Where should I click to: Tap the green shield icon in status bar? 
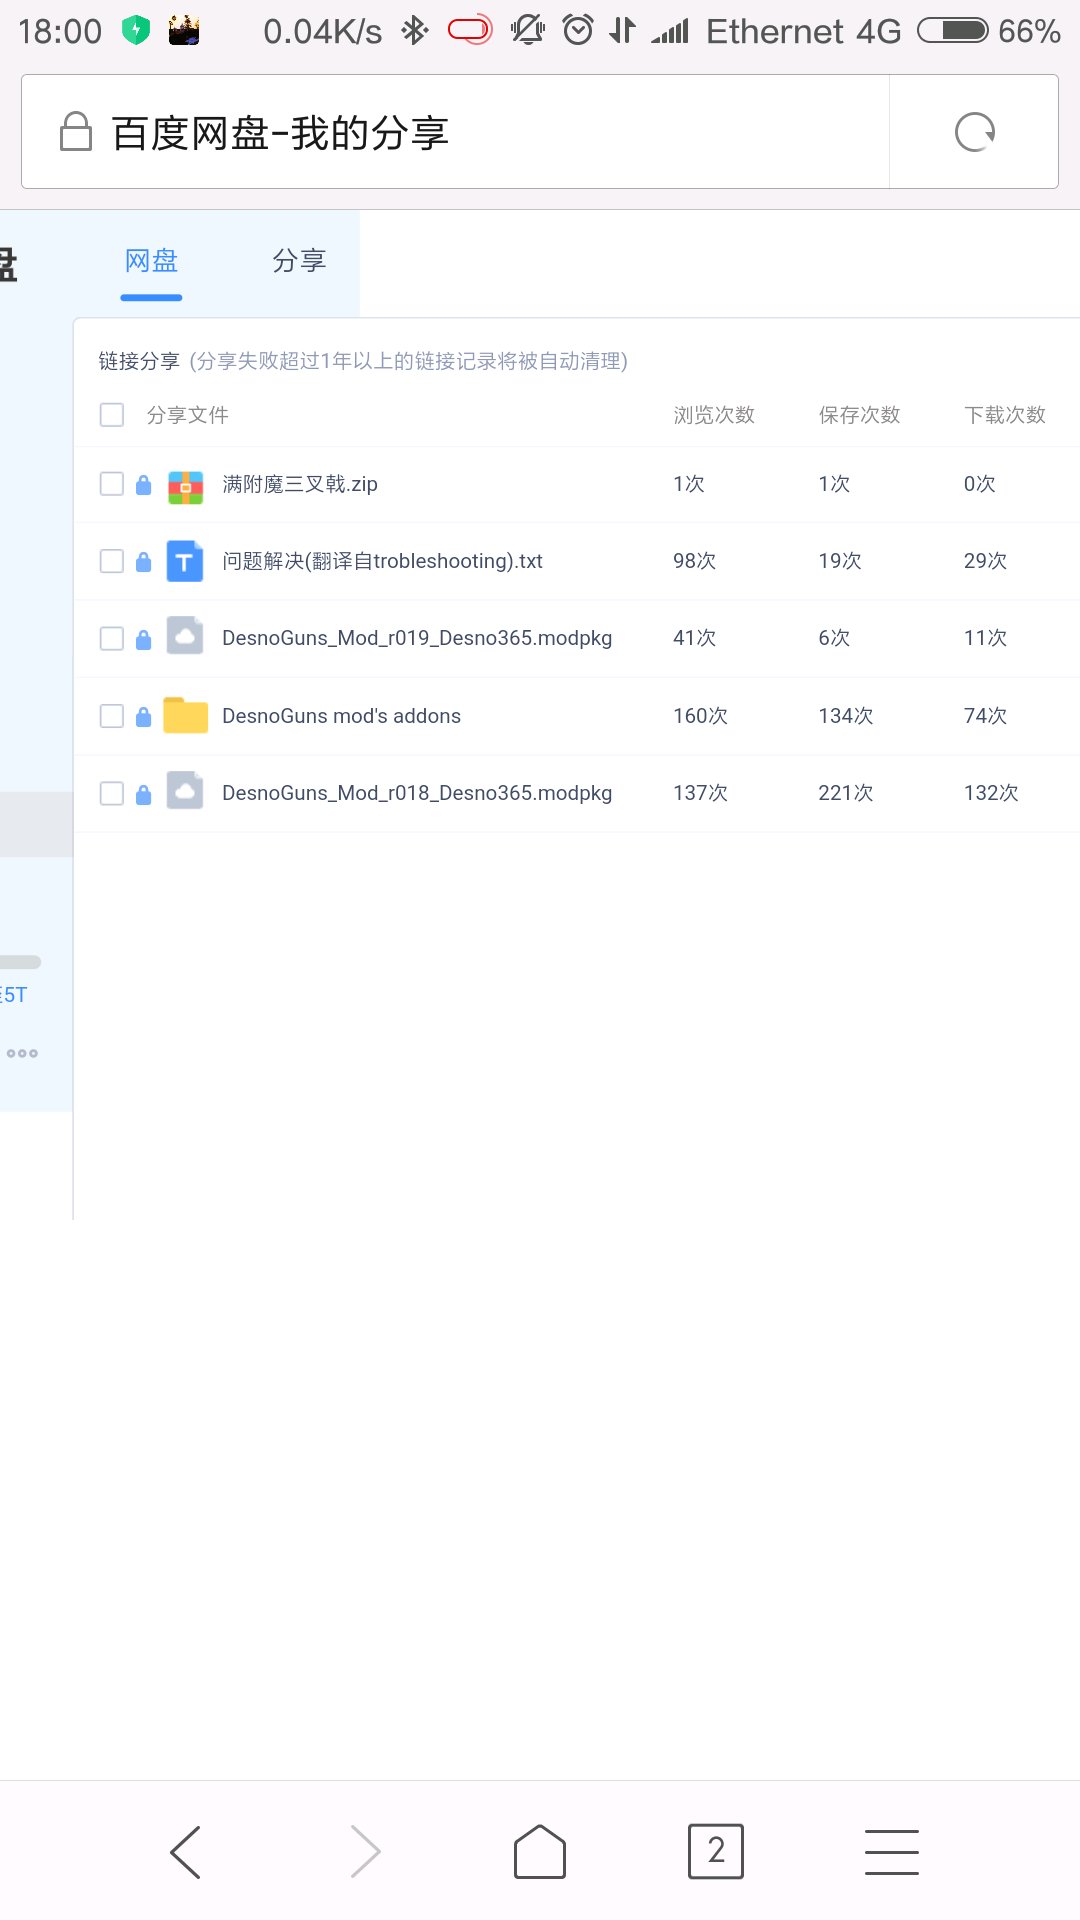tap(136, 31)
